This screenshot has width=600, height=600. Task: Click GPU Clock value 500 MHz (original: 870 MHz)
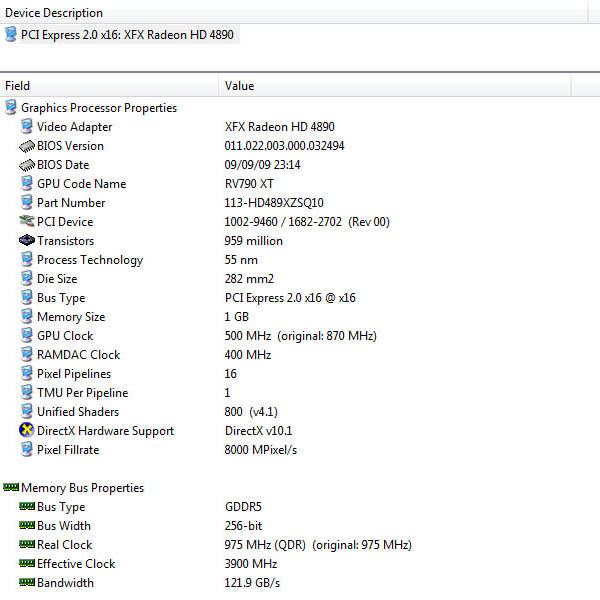click(x=301, y=336)
